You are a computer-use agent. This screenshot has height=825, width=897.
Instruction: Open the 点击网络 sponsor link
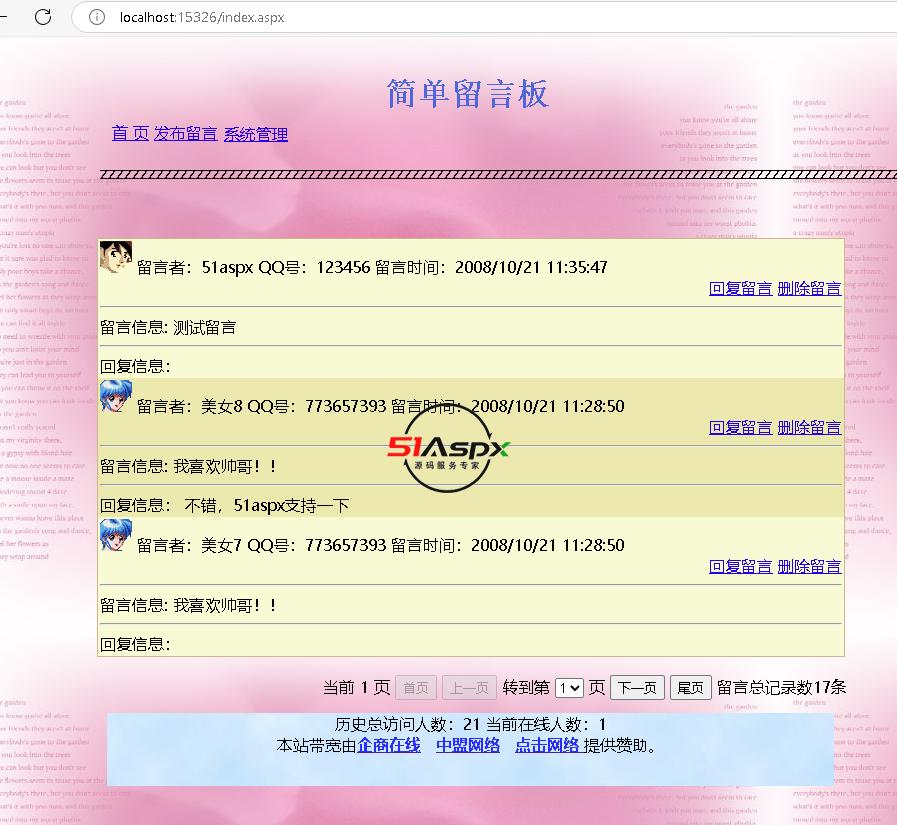547,745
